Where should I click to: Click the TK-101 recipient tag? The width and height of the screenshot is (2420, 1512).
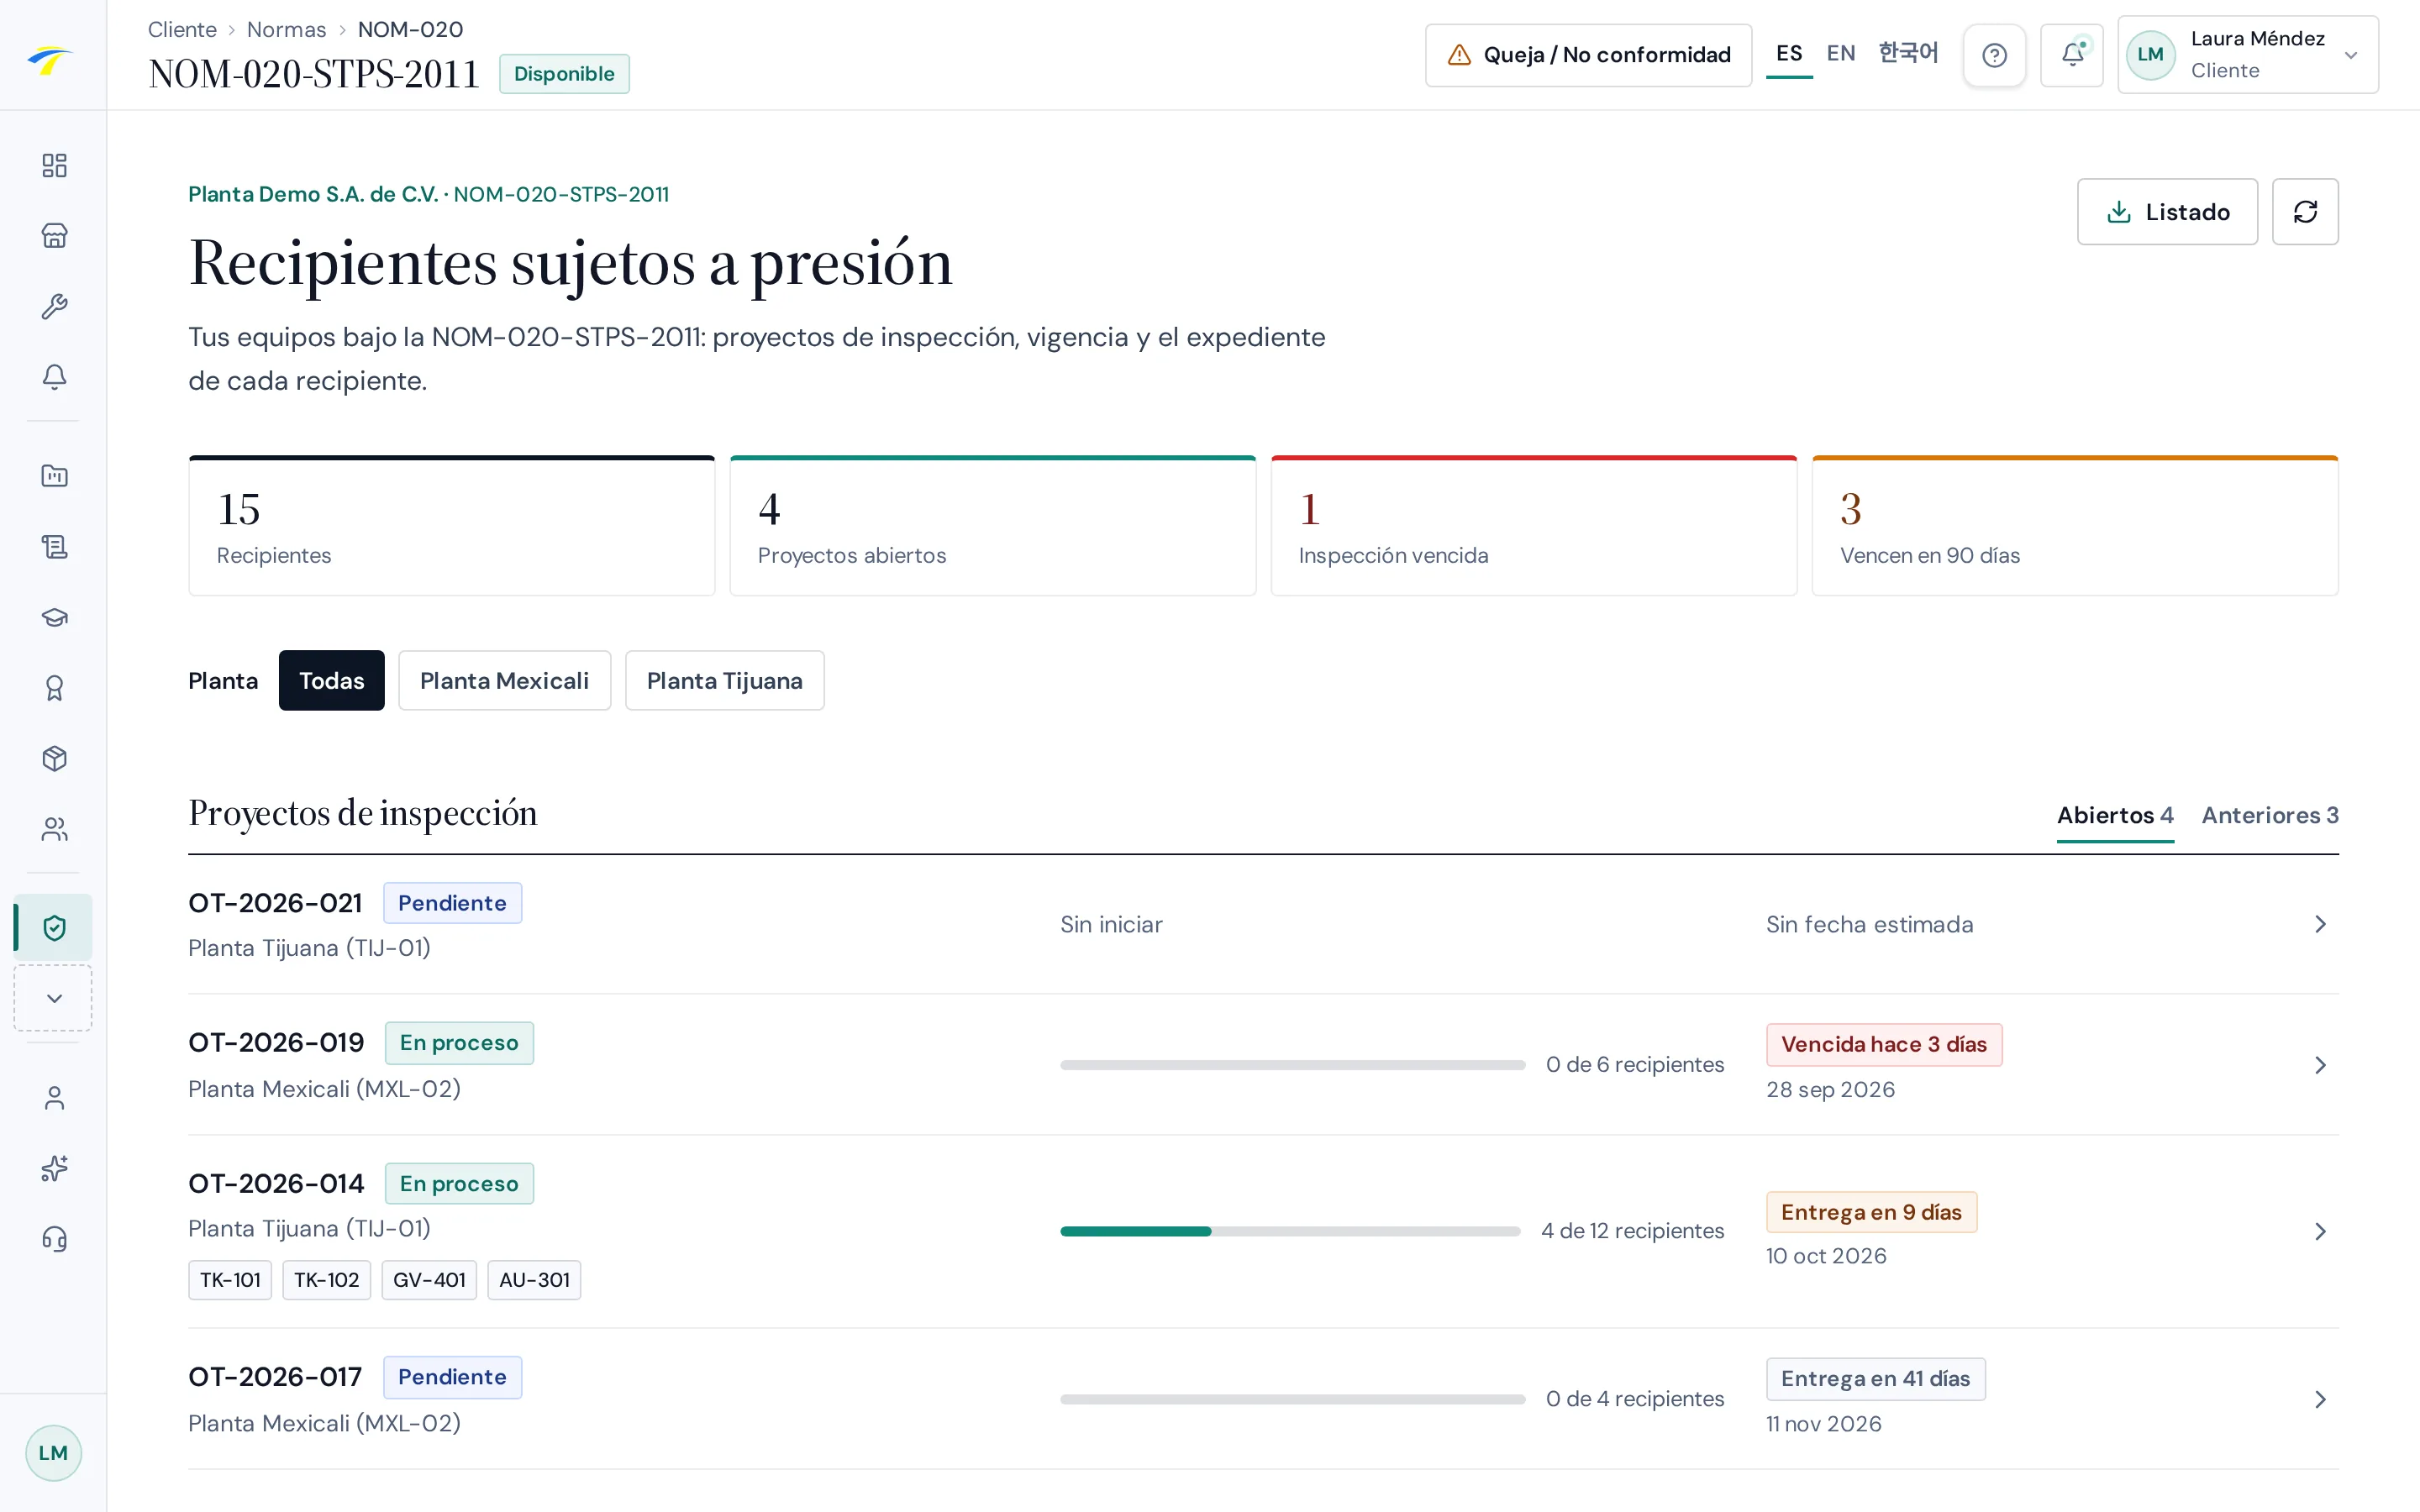(230, 1280)
